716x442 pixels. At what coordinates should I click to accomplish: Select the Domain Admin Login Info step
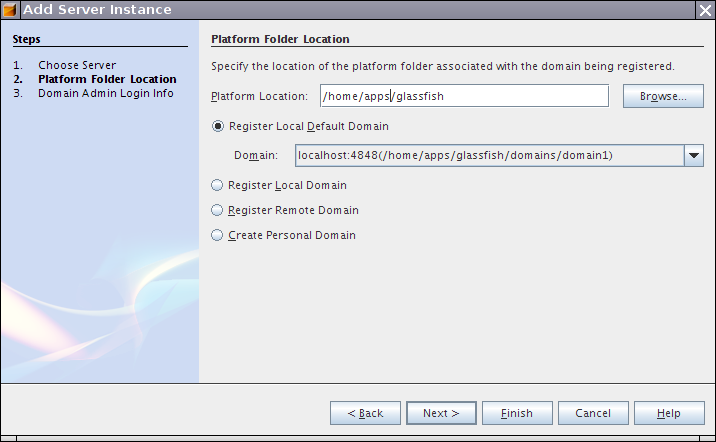pos(105,93)
